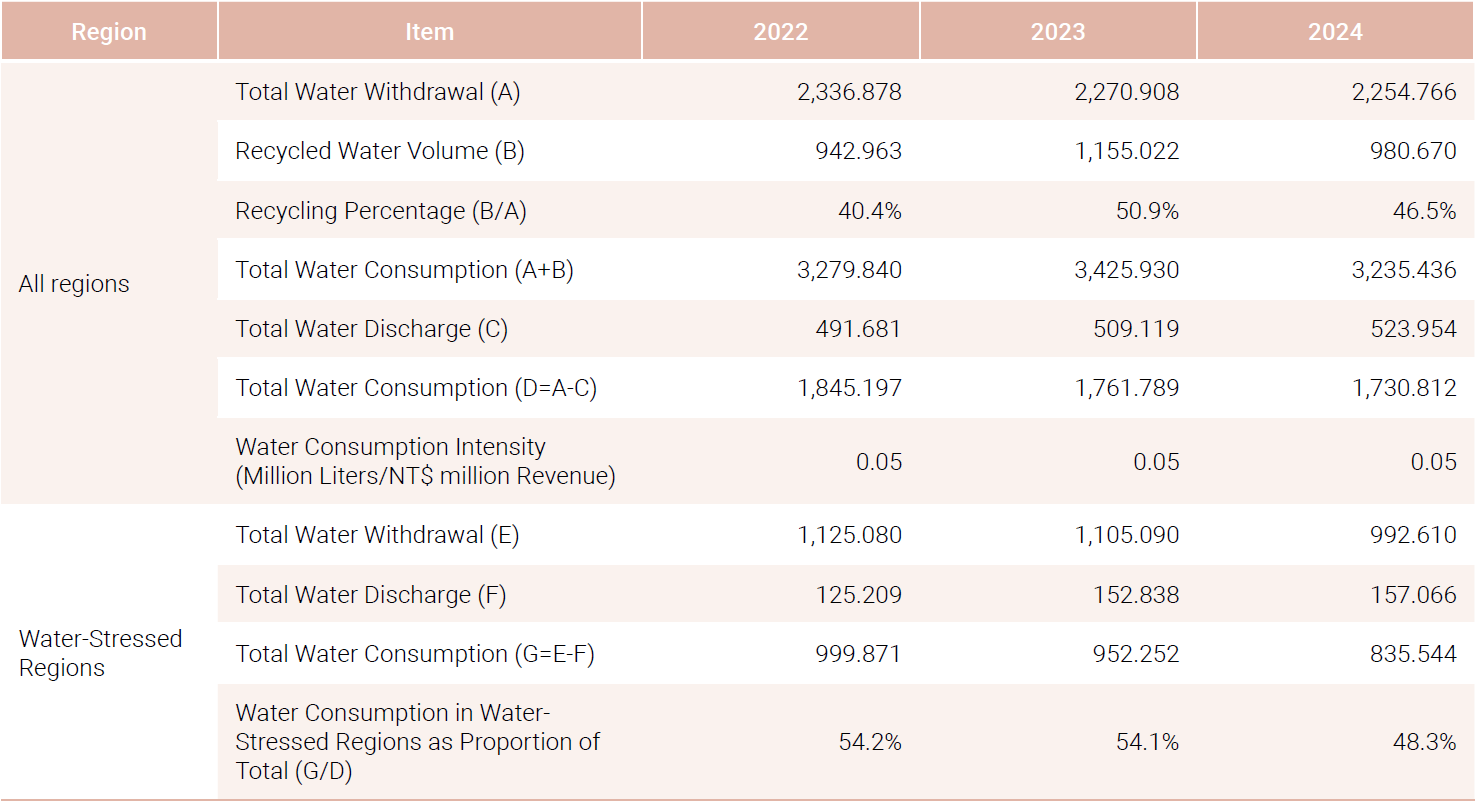Click the All regions row label

[x=74, y=284]
